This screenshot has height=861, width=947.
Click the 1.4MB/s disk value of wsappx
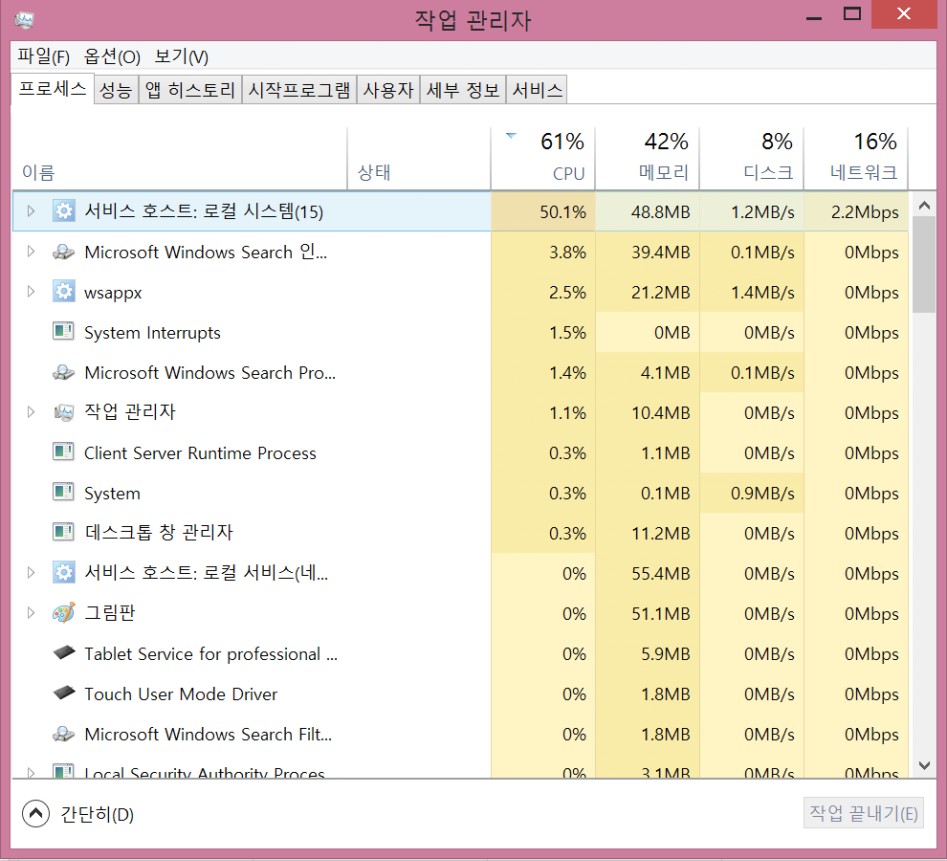point(762,292)
